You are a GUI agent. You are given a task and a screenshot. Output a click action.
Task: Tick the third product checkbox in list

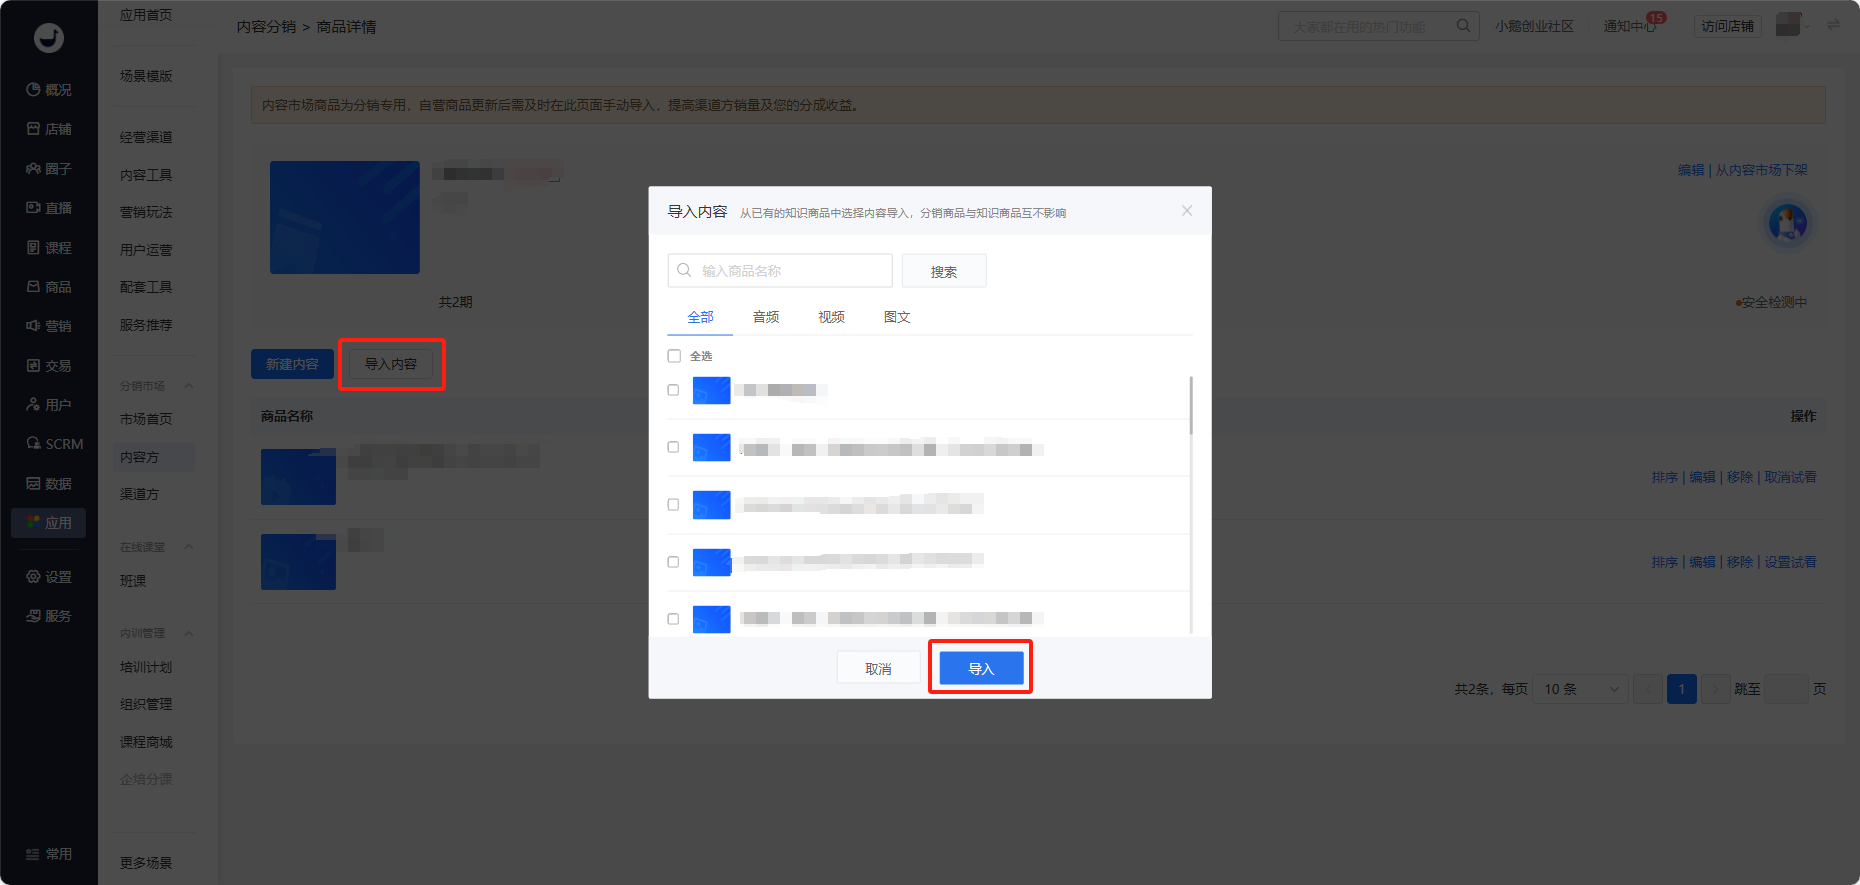[x=673, y=505]
